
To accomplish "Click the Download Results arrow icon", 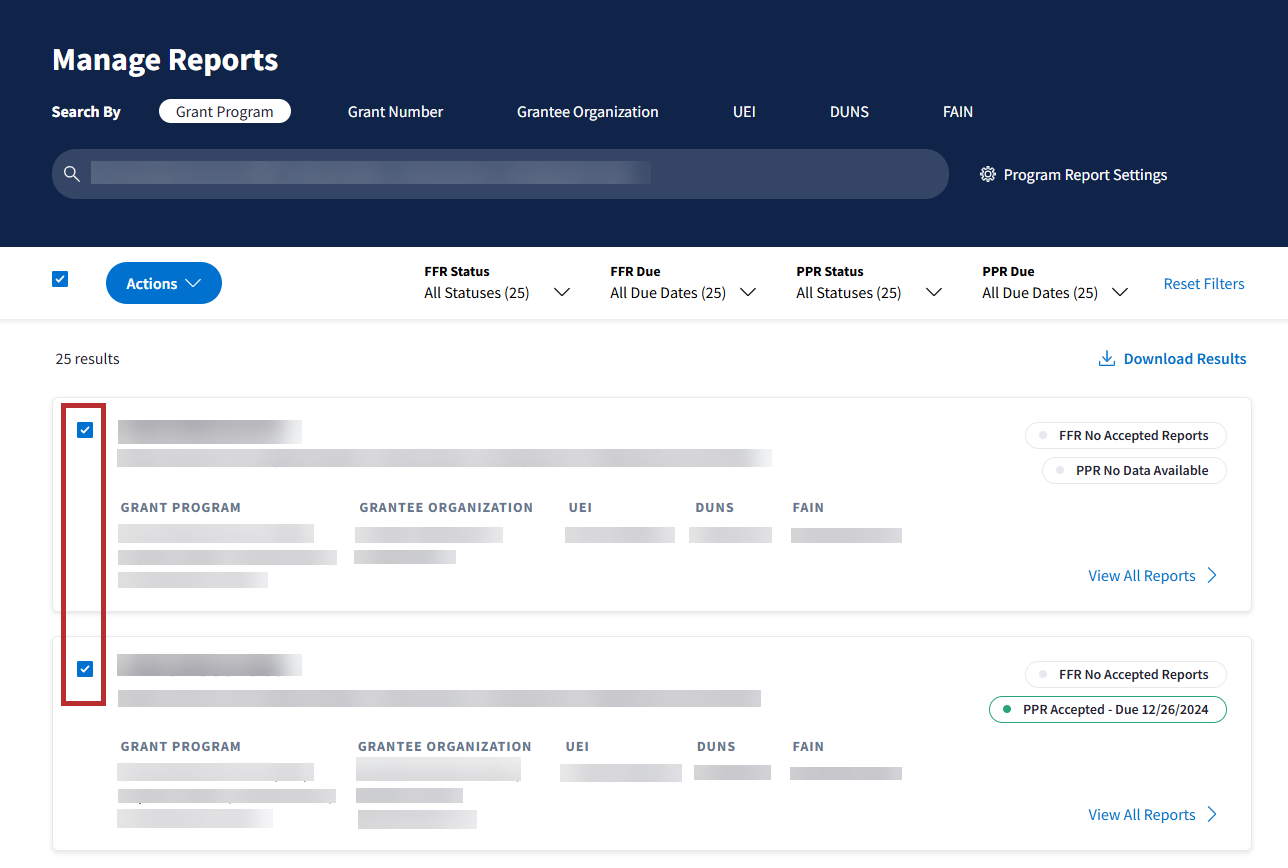I will click(1107, 359).
